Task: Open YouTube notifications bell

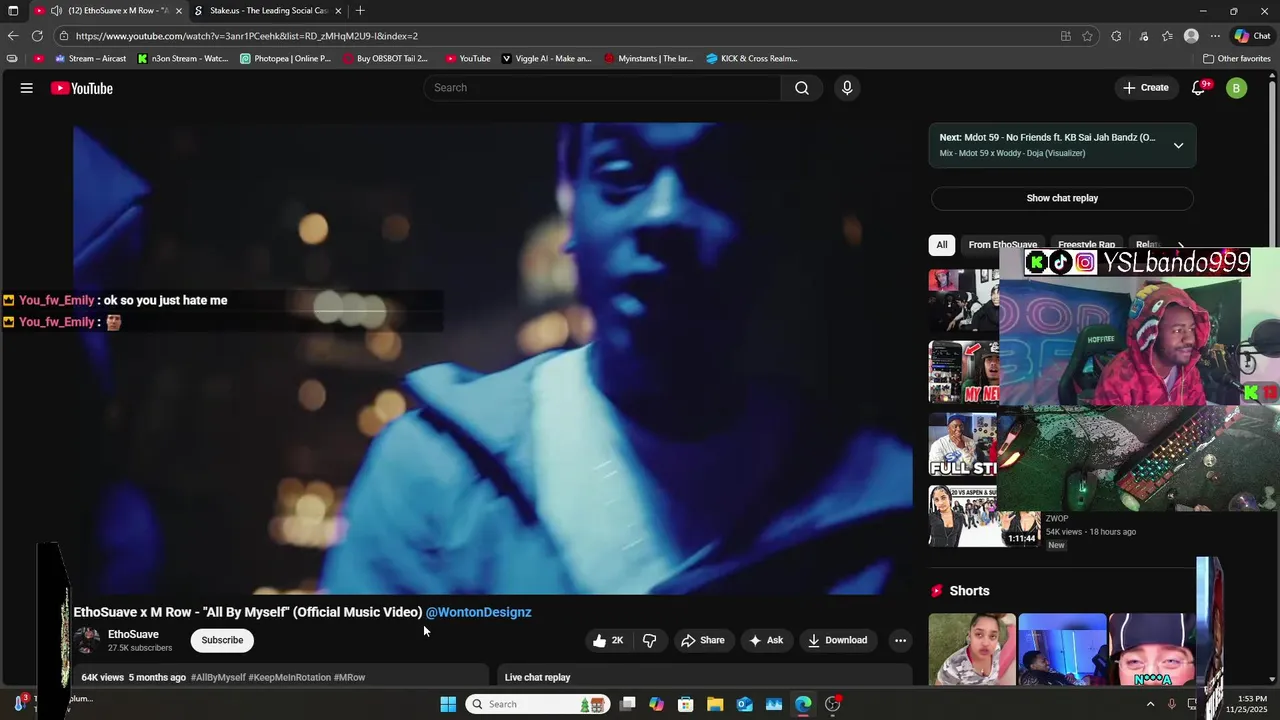Action: (1198, 88)
